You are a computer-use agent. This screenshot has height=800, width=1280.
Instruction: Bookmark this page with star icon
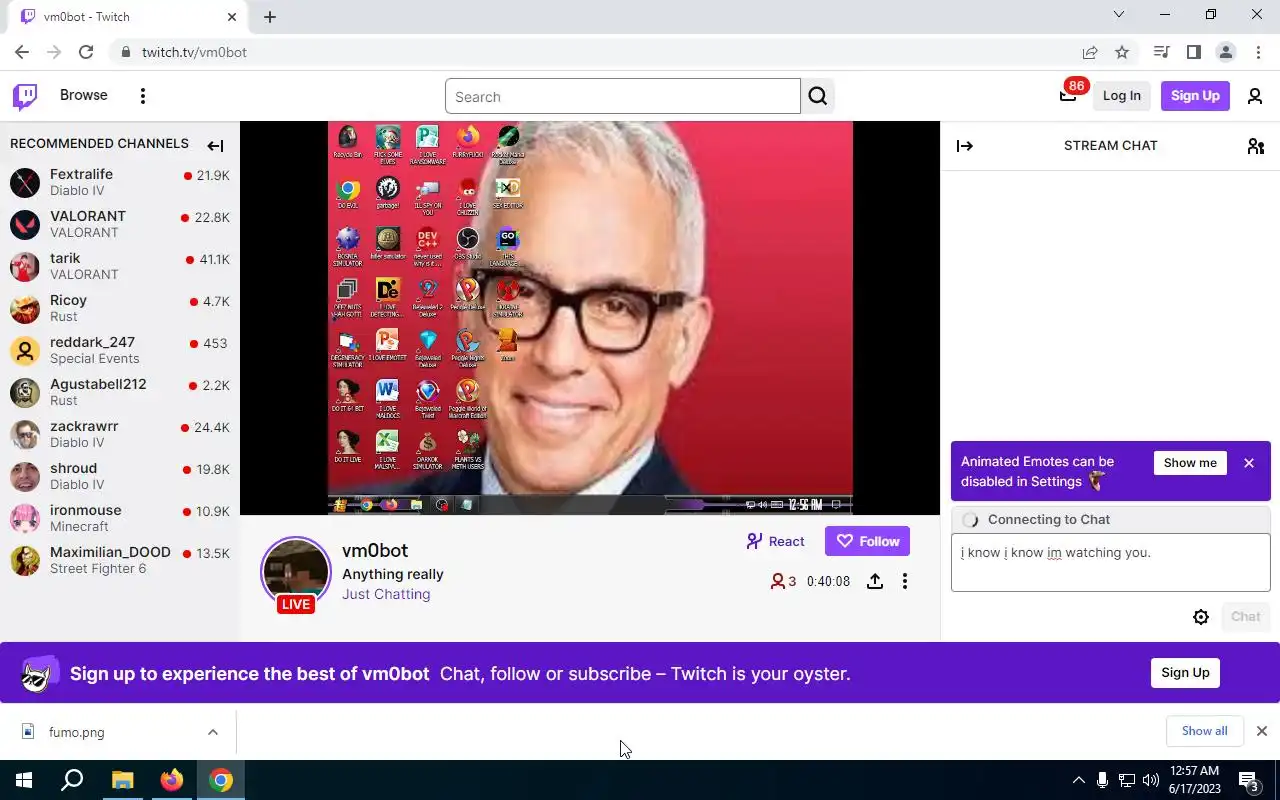1122,52
